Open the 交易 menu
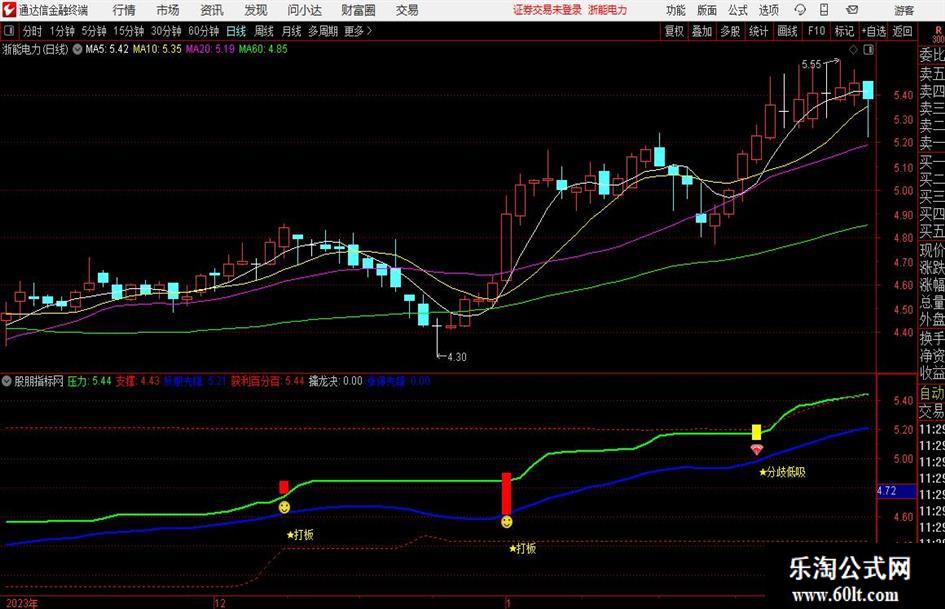This screenshot has width=945, height=609. (x=407, y=10)
